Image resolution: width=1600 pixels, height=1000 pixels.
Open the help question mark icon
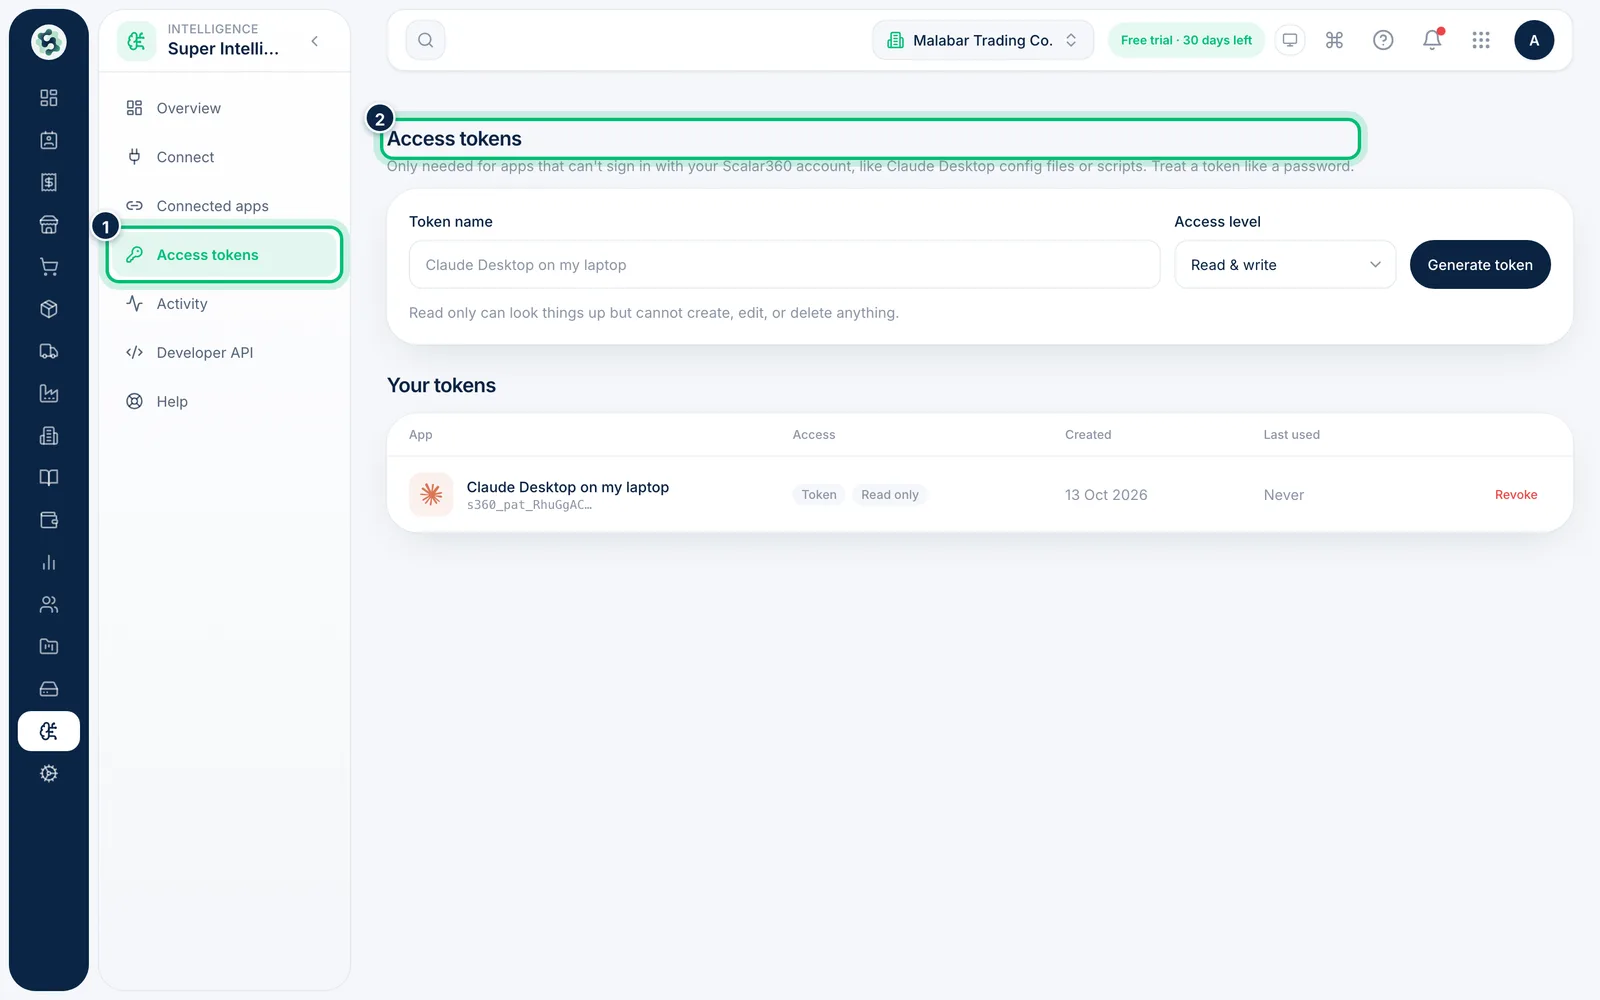click(1383, 40)
